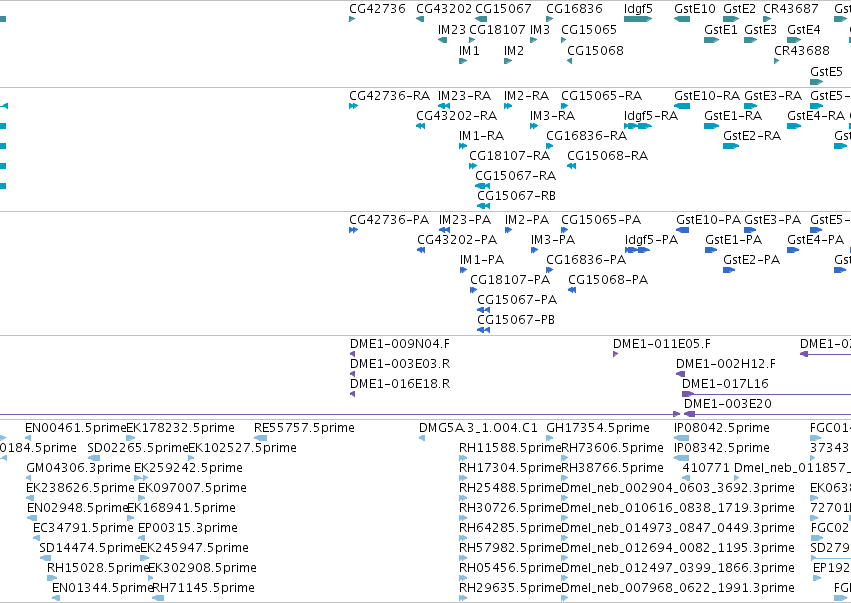Click the CG15065 gene label
The image size is (851, 603).
589,30
